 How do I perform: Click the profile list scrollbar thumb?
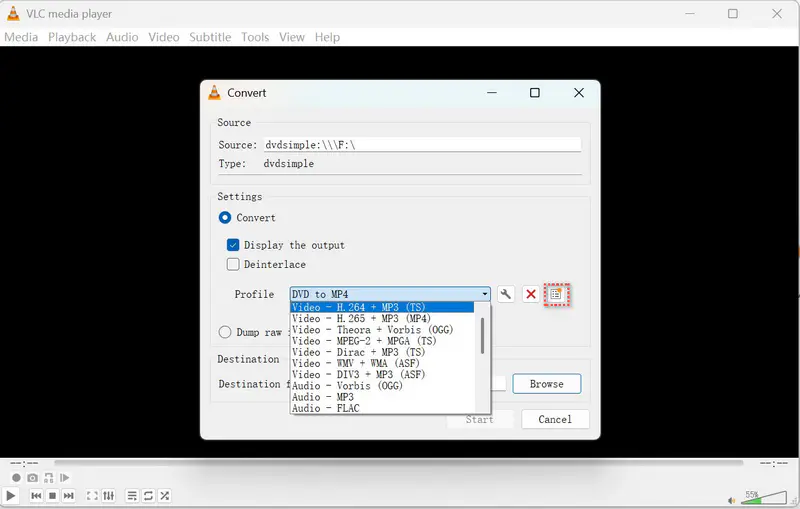coord(482,336)
